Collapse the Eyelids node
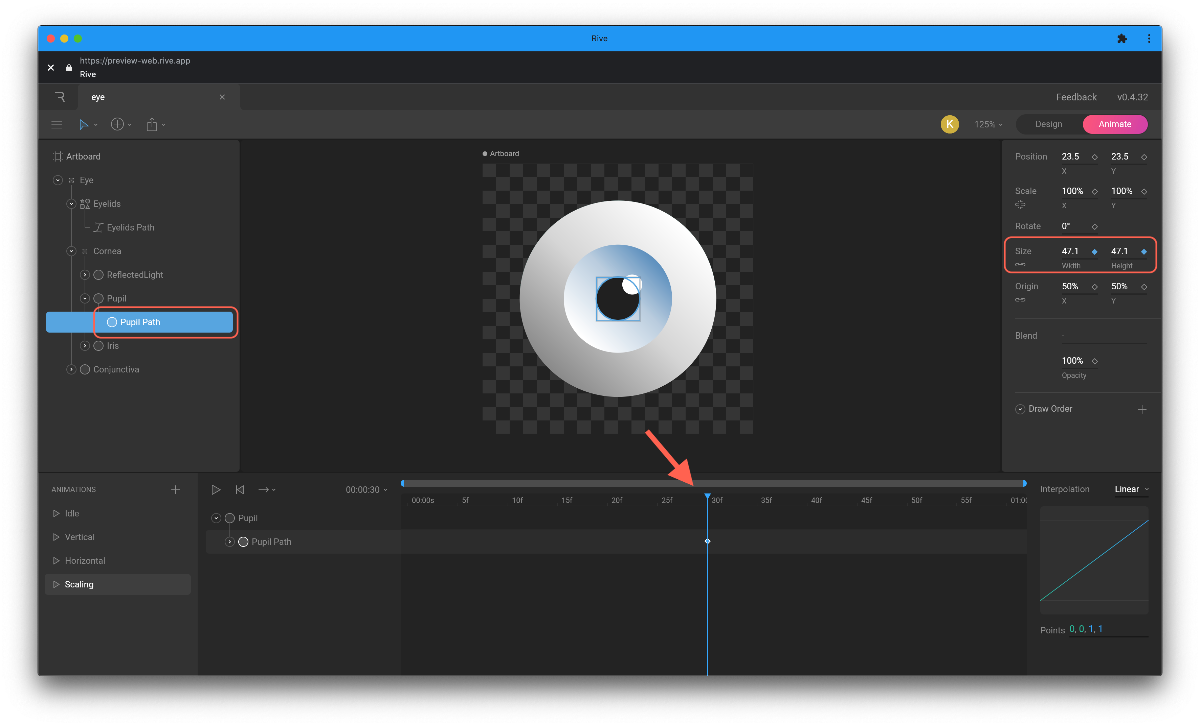1200x726 pixels. pyautogui.click(x=71, y=204)
